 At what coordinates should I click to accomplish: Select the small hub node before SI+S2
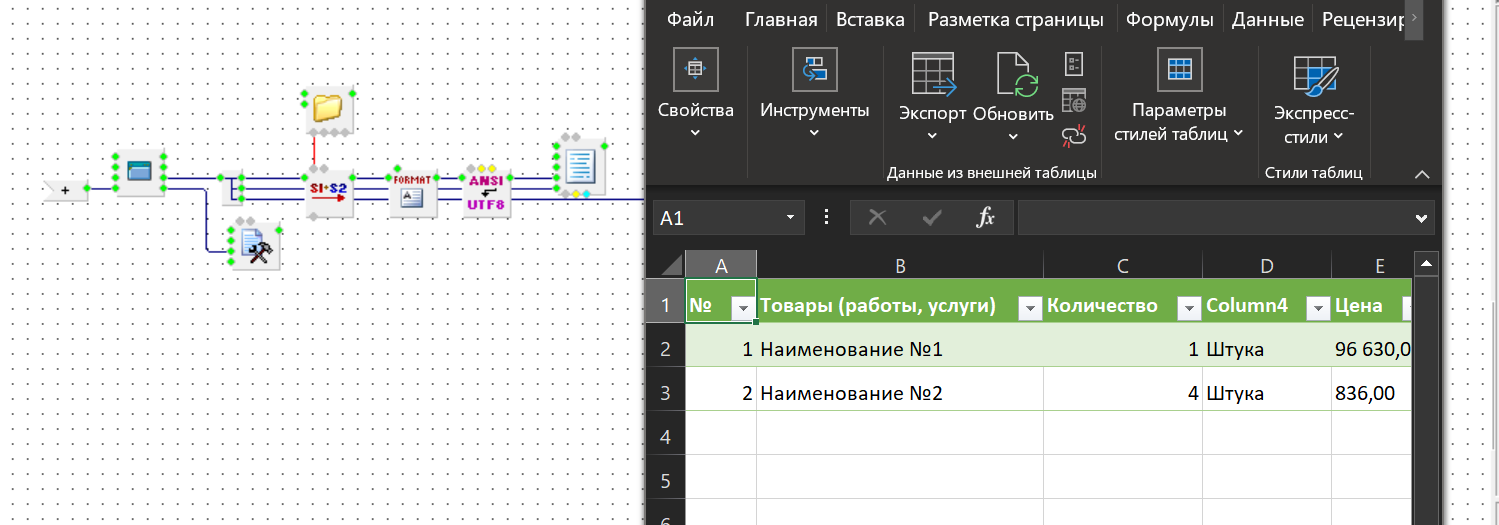[232, 187]
